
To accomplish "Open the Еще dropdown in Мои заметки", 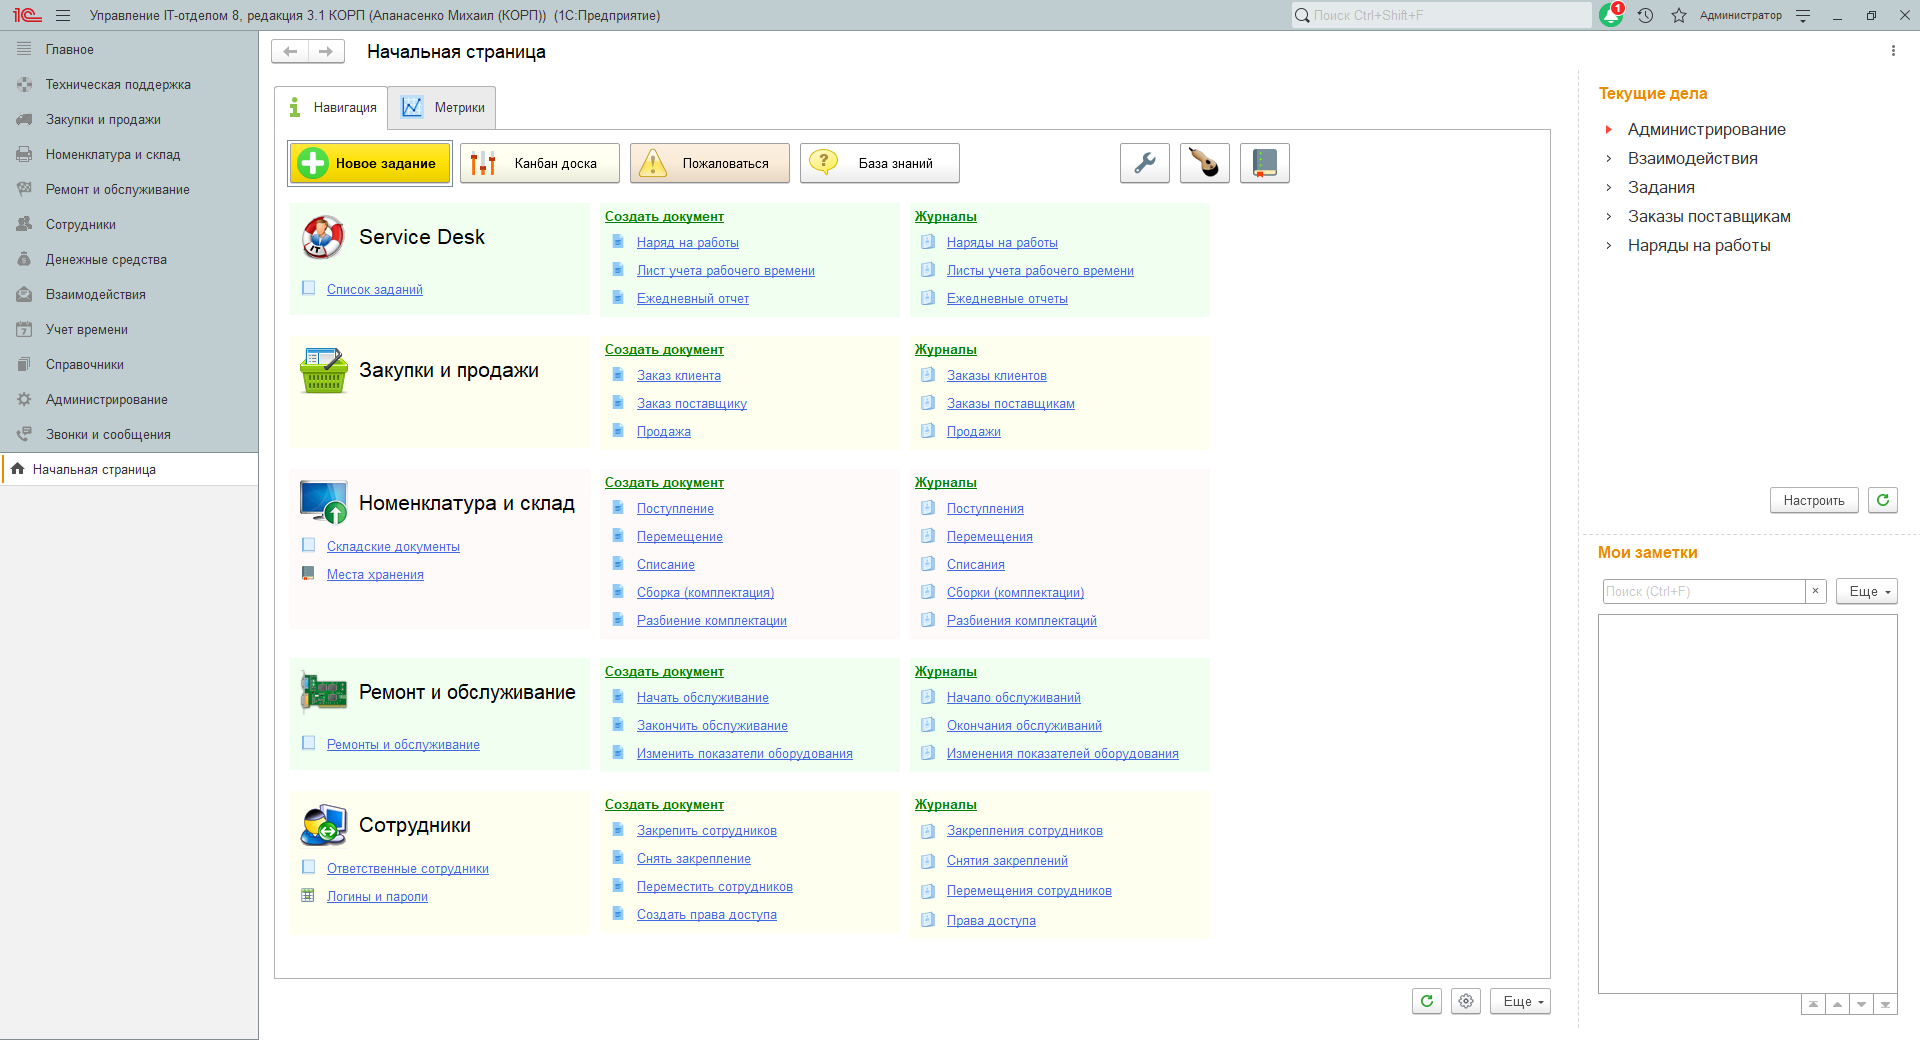I will 1866,591.
